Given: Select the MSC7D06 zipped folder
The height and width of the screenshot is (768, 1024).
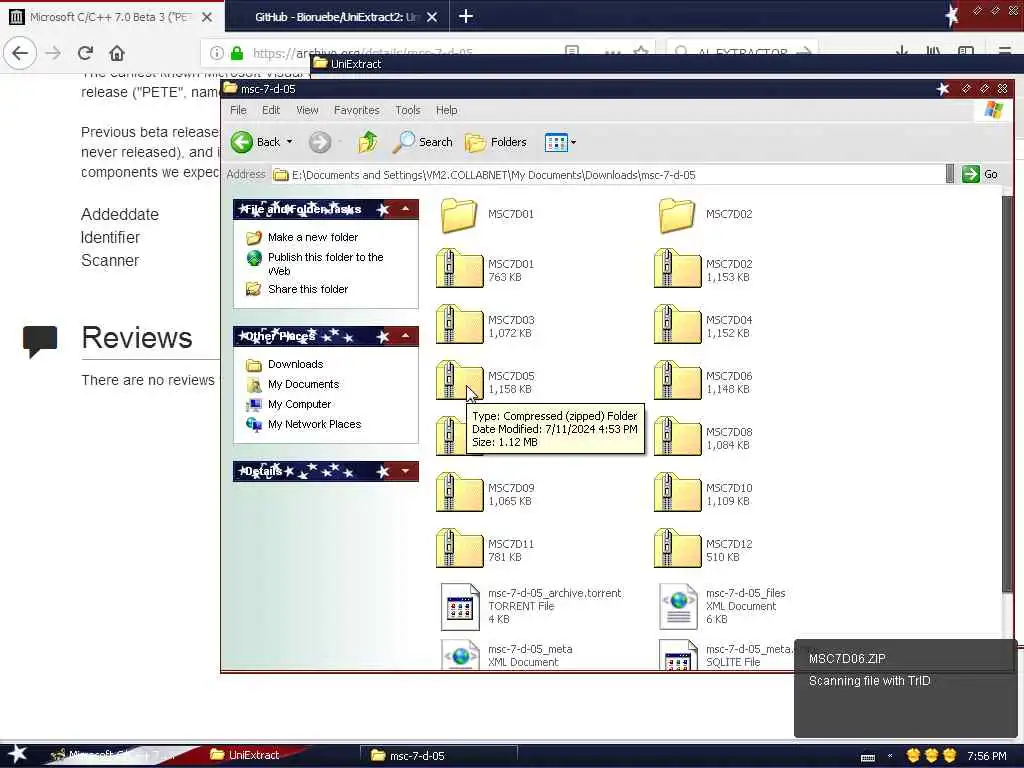Looking at the screenshot, I should (705, 382).
